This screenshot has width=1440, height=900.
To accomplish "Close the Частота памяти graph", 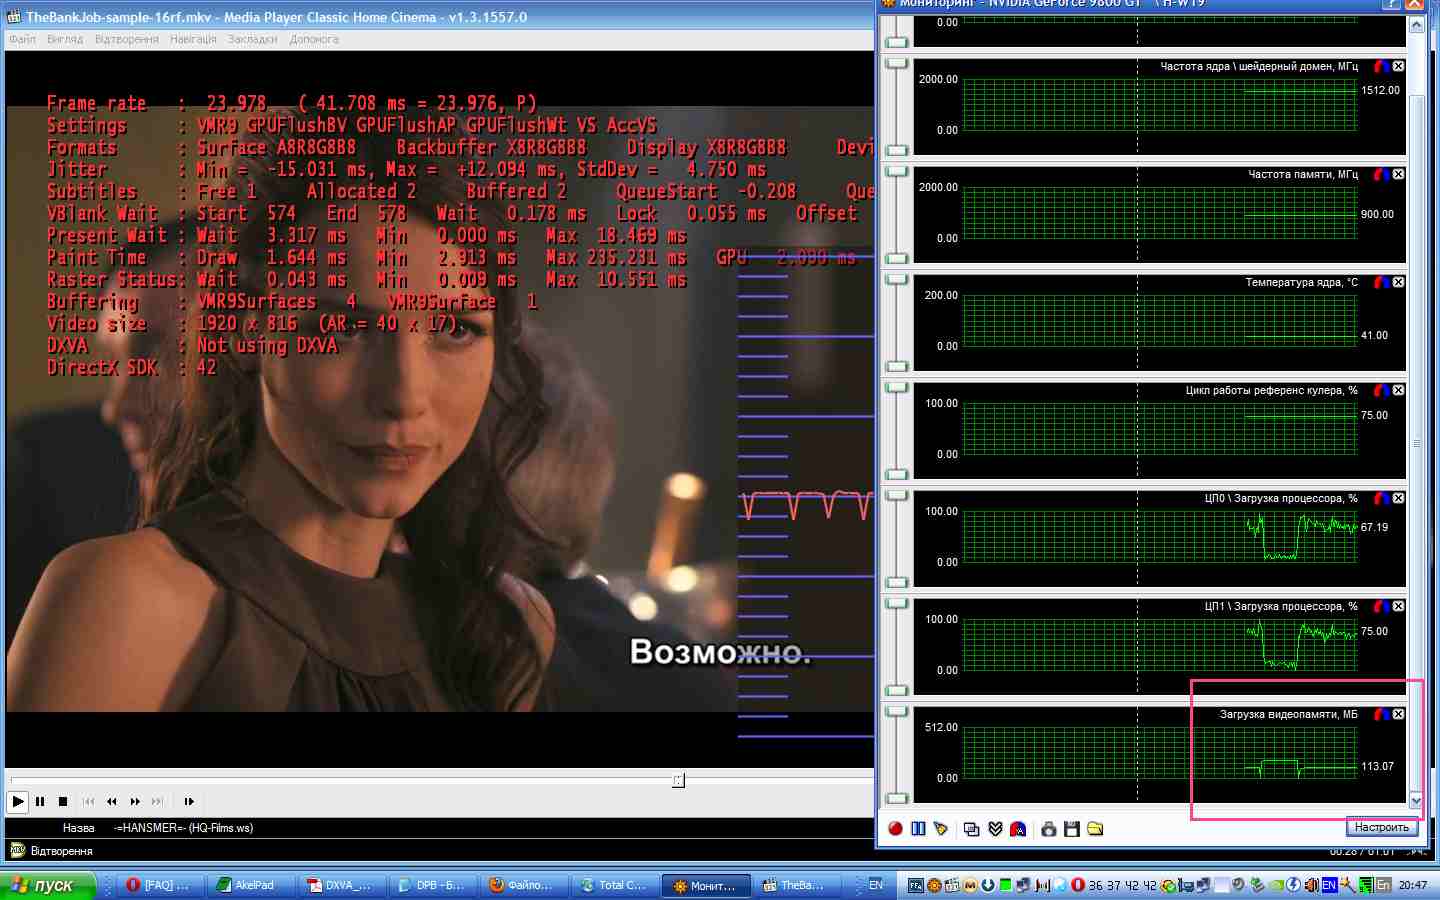I will (1398, 174).
